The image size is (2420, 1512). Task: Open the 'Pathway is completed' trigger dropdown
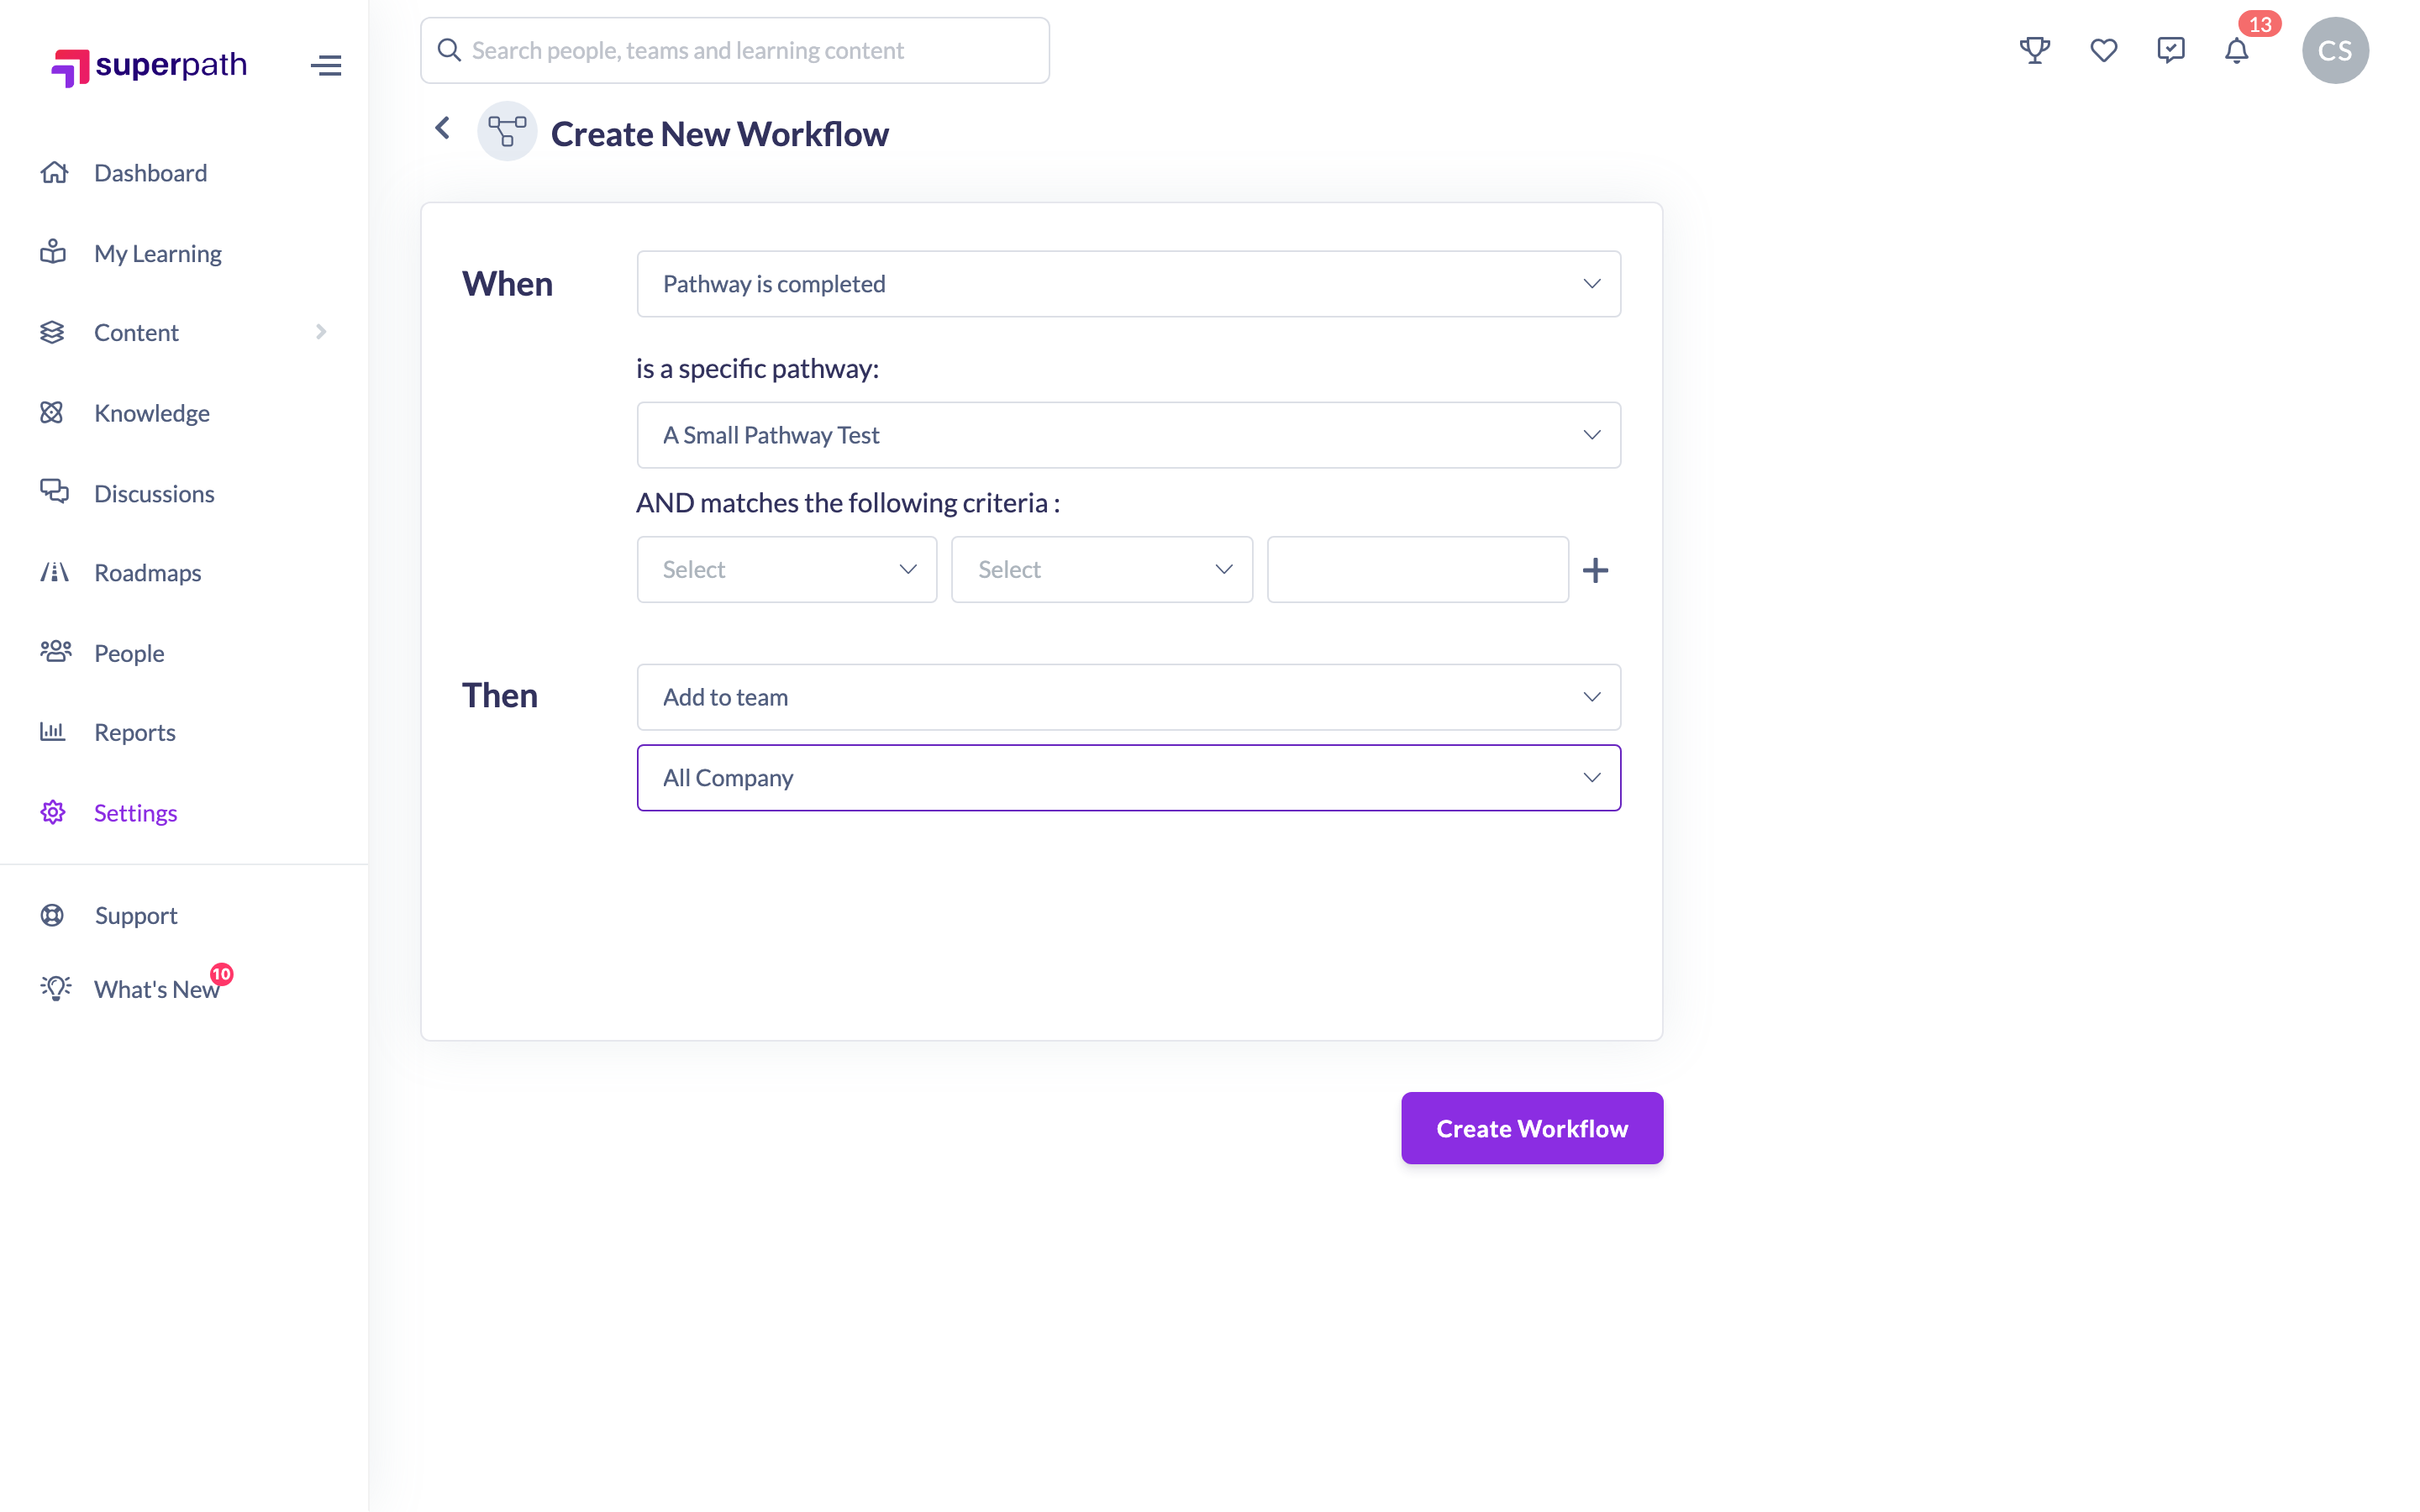[1128, 284]
